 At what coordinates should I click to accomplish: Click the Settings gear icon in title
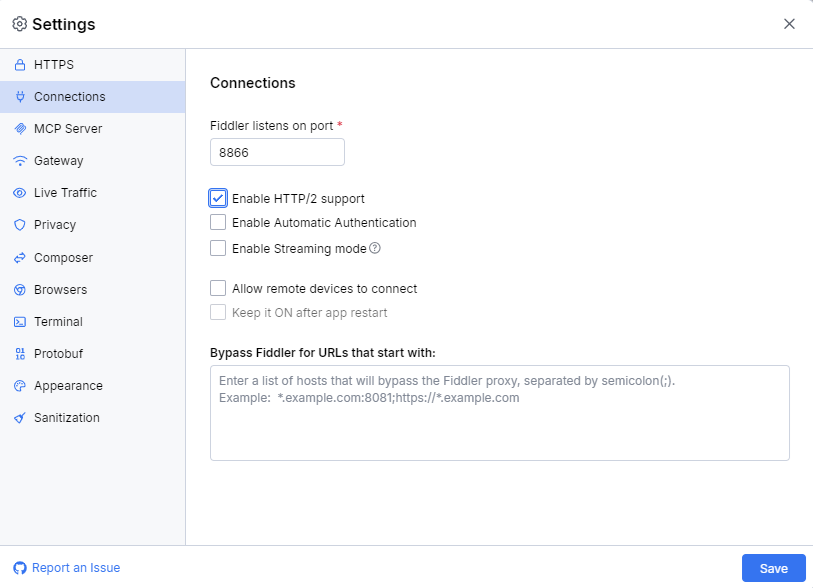(18, 23)
